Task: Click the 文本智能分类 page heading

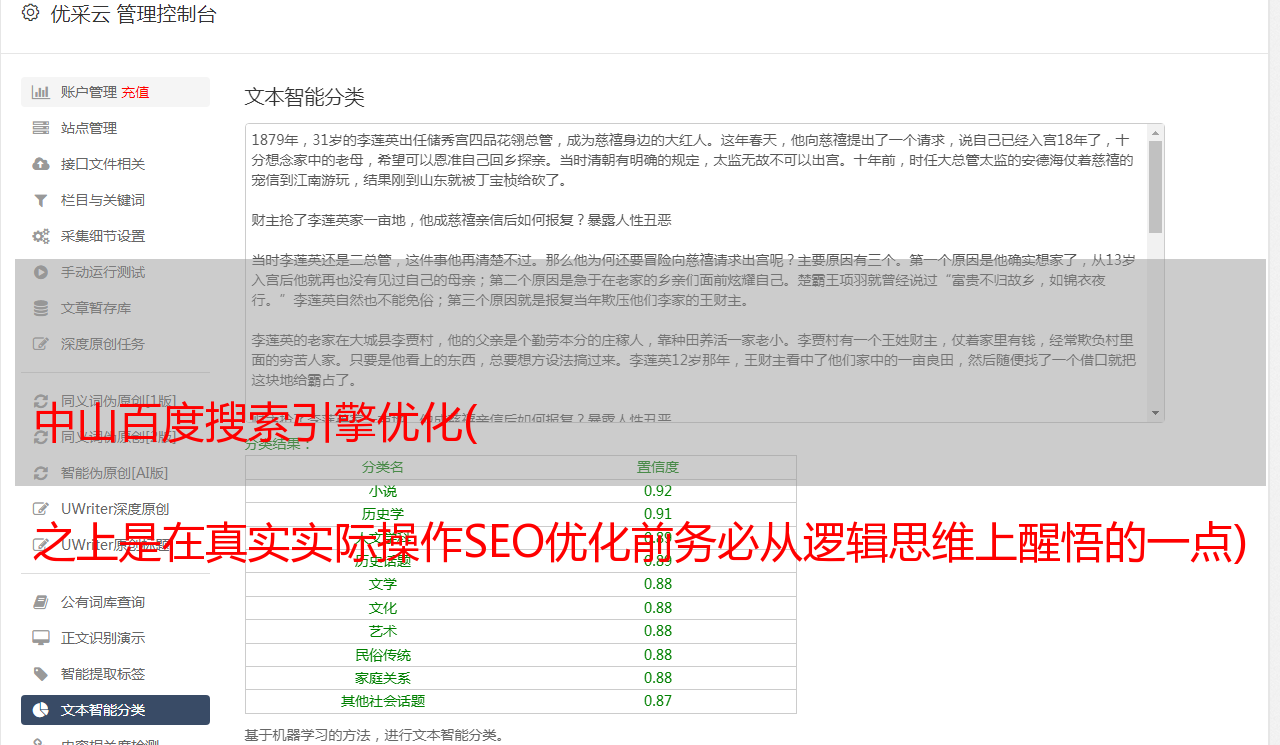Action: (305, 97)
